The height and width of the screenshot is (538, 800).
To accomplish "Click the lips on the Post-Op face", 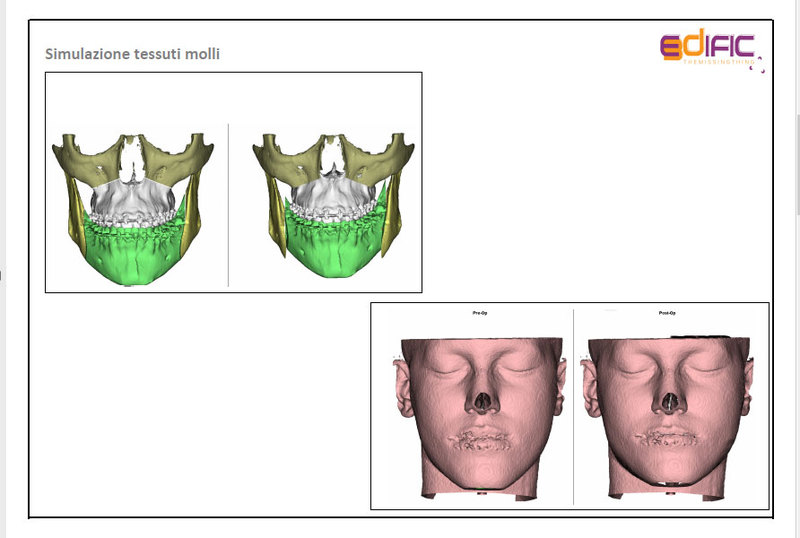I will pyautogui.click(x=668, y=440).
